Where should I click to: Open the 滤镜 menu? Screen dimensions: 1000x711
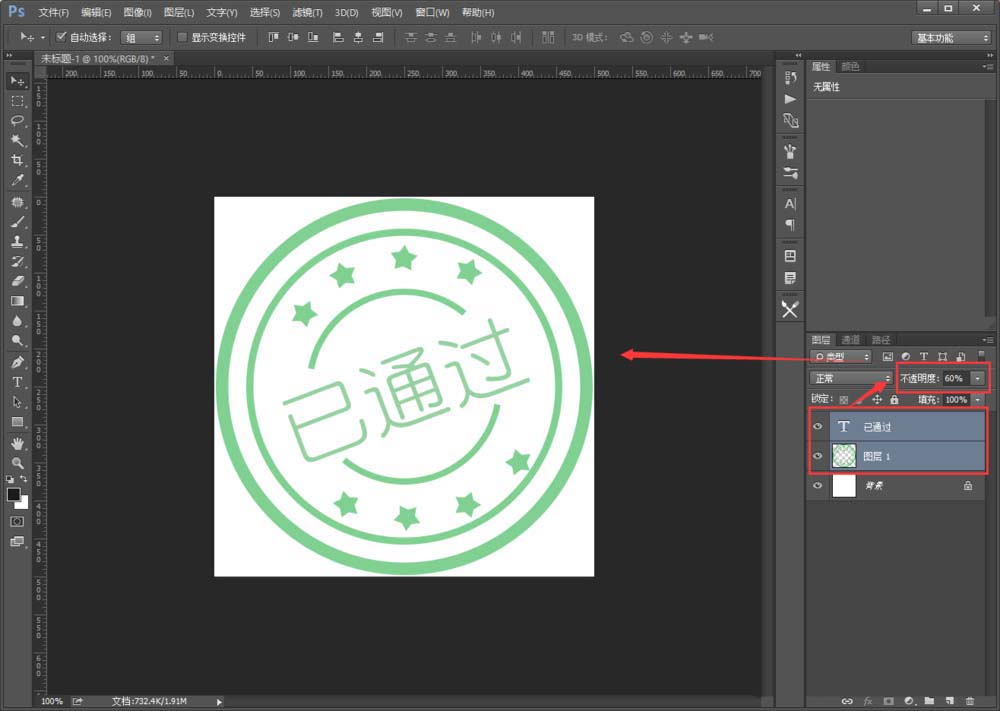pyautogui.click(x=307, y=12)
